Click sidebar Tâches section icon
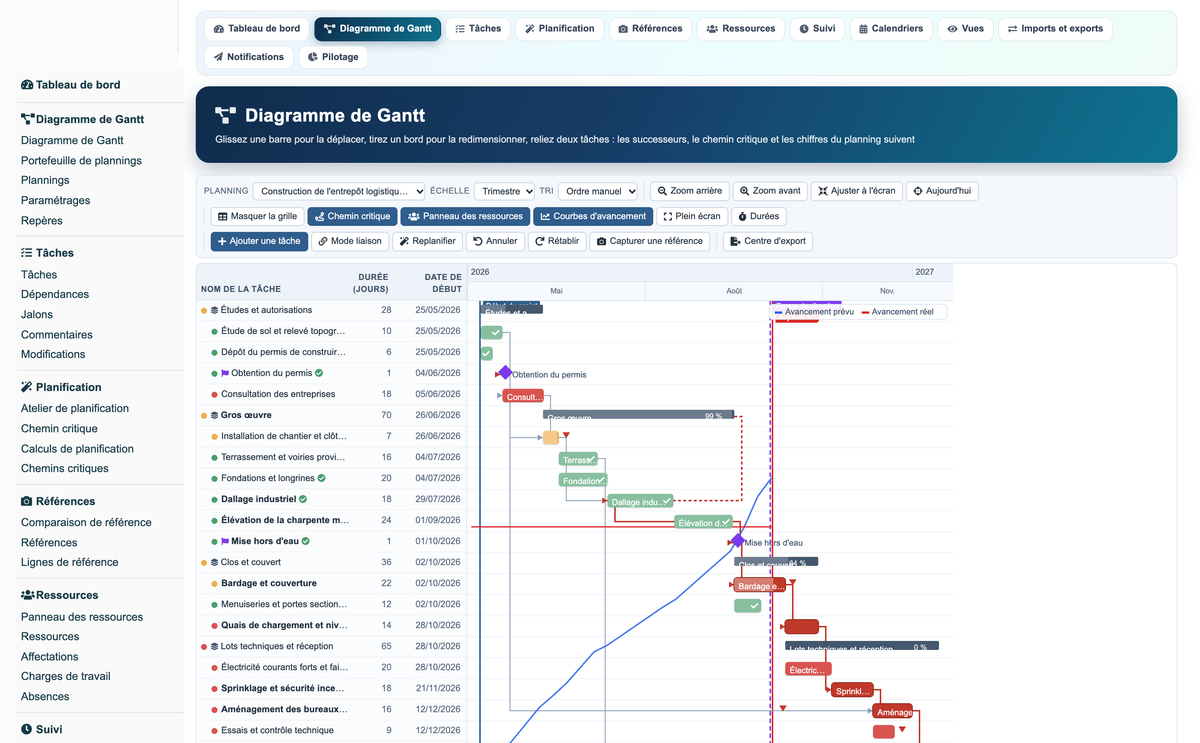This screenshot has height=743, width=1200. pyautogui.click(x=27, y=253)
